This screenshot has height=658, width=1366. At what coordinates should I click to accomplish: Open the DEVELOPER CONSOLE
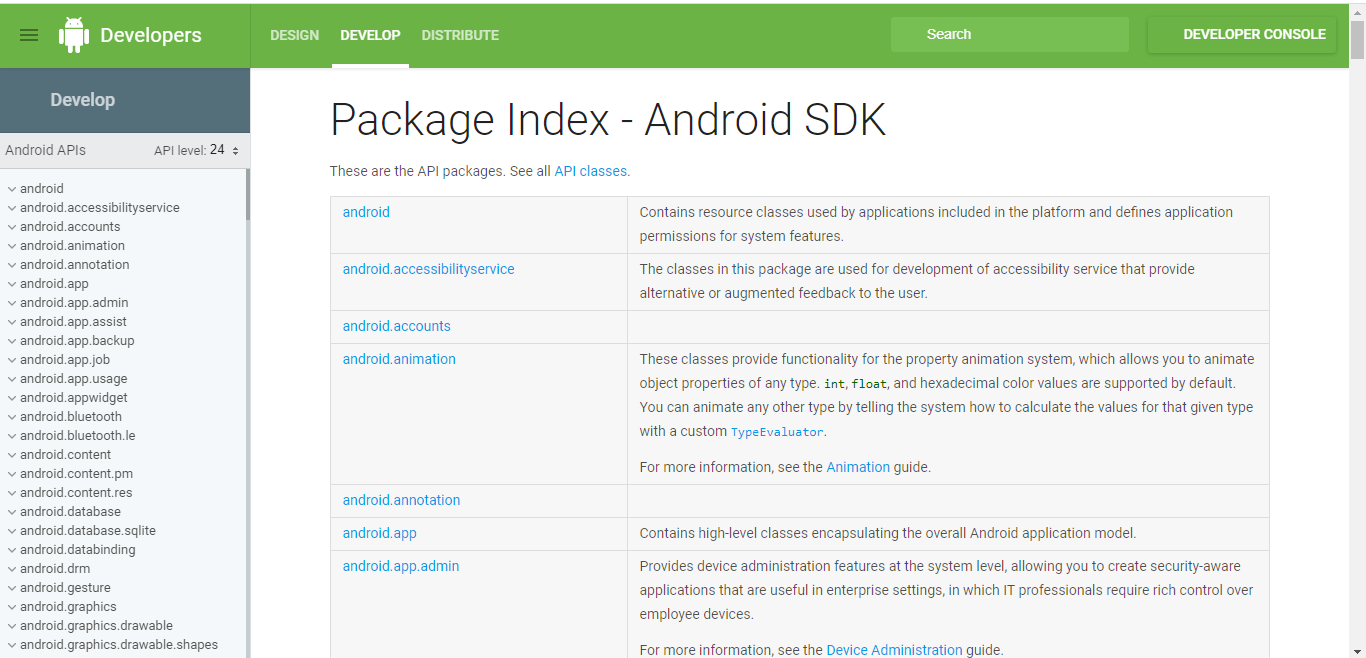click(x=1241, y=34)
